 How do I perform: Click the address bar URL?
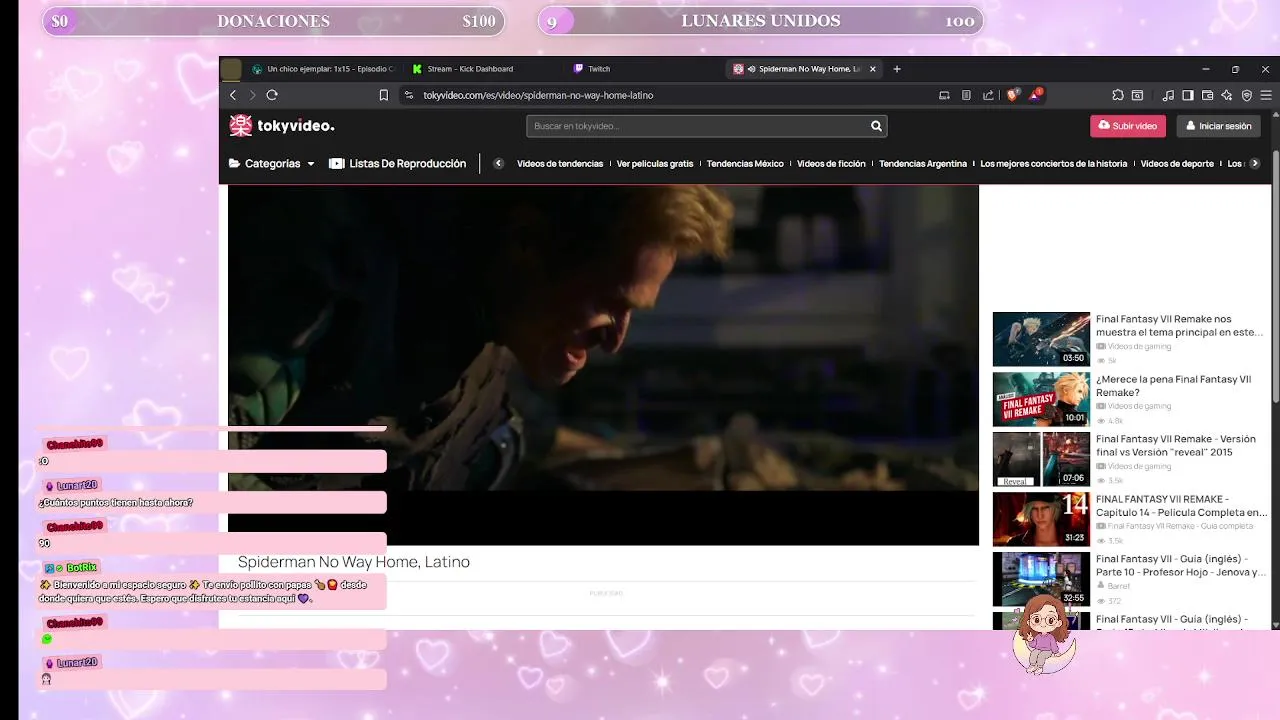point(538,95)
